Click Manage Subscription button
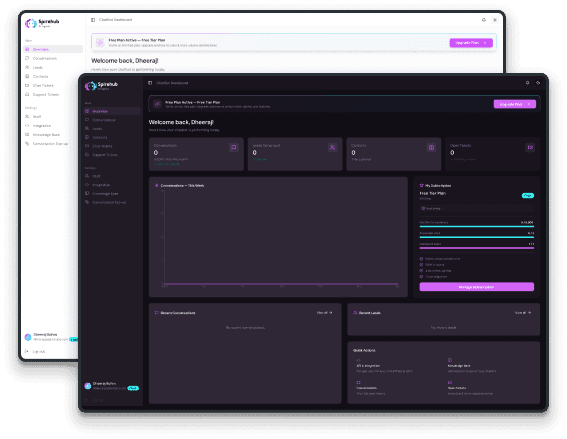This screenshot has height=439, width=567. click(x=477, y=287)
